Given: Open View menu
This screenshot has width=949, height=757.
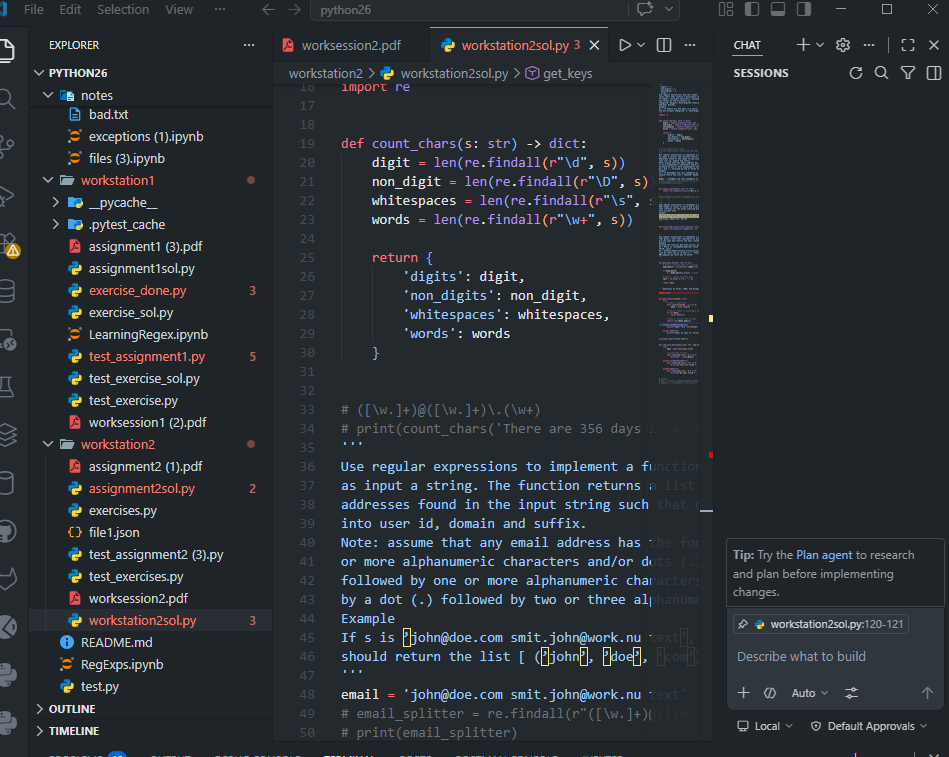Looking at the screenshot, I should pyautogui.click(x=179, y=10).
